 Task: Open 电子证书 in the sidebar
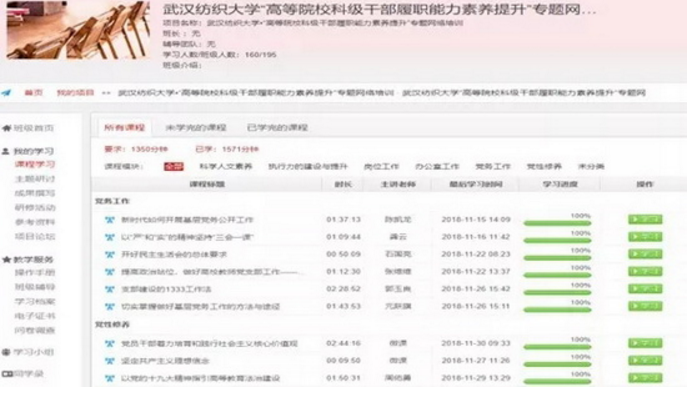(x=35, y=316)
